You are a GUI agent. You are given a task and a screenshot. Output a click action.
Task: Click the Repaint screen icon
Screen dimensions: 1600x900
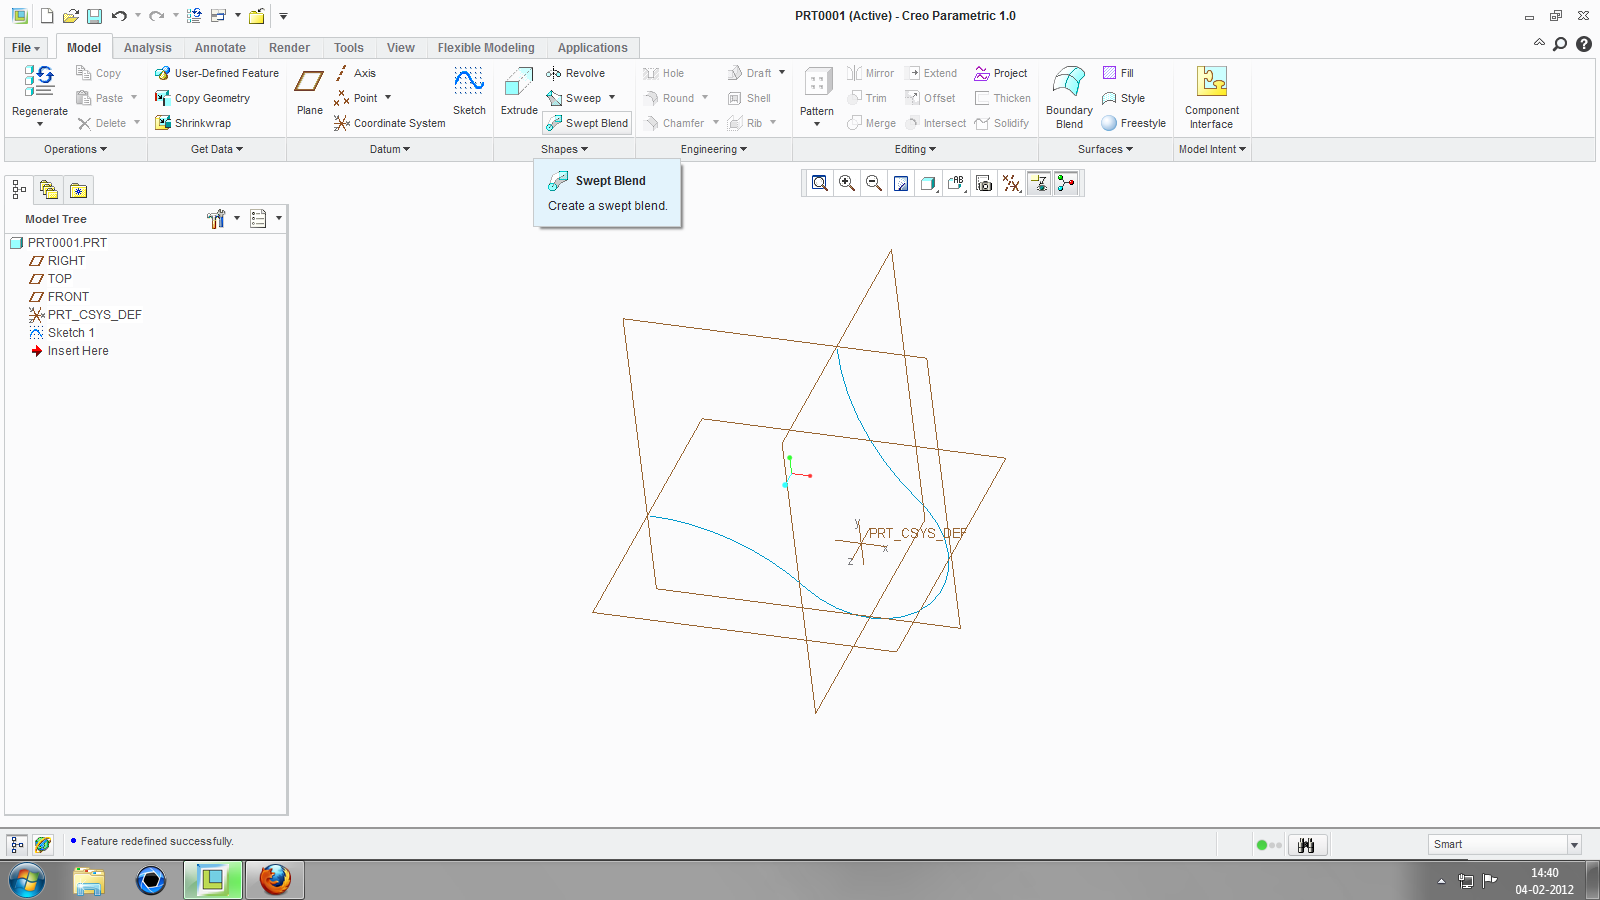(x=901, y=183)
